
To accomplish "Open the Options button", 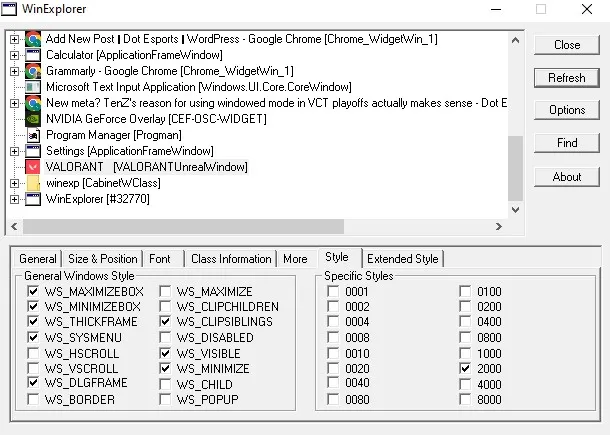I will pyautogui.click(x=567, y=110).
